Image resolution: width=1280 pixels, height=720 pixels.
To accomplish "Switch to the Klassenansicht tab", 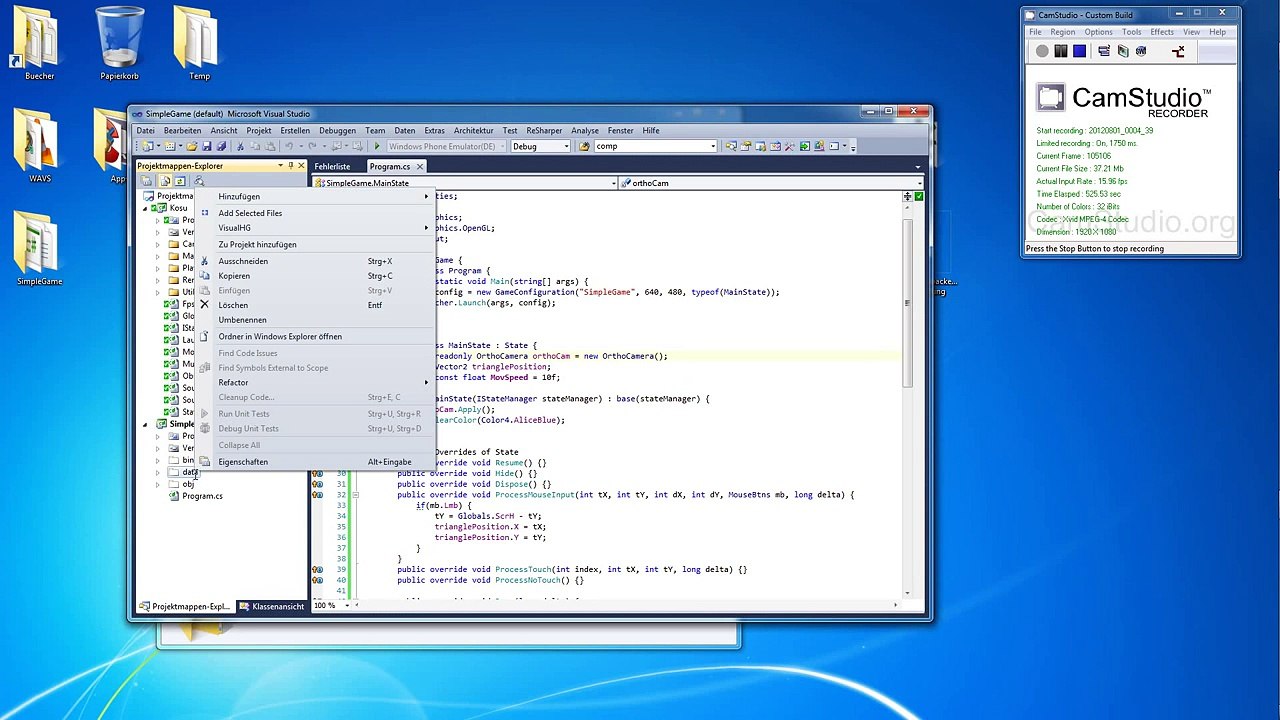I will tap(271, 607).
